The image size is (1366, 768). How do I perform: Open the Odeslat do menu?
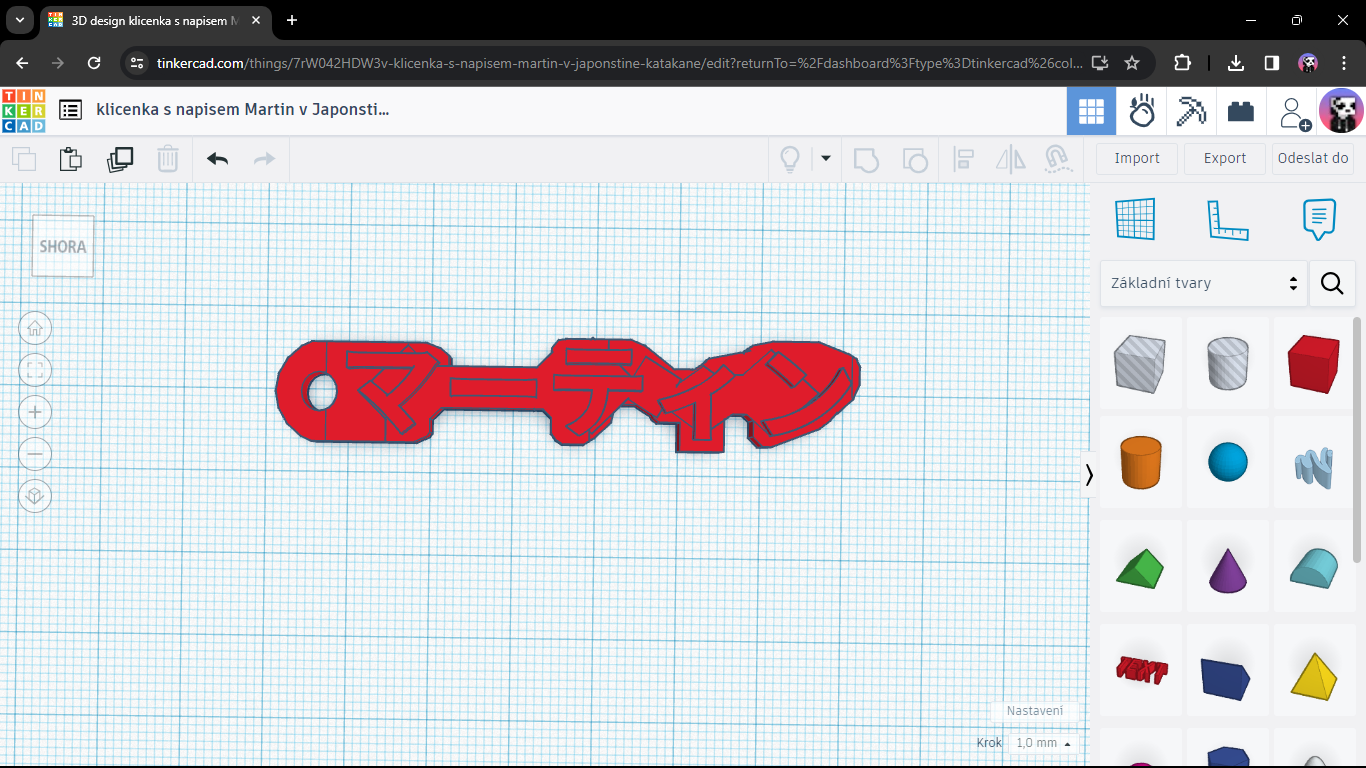[1313, 158]
